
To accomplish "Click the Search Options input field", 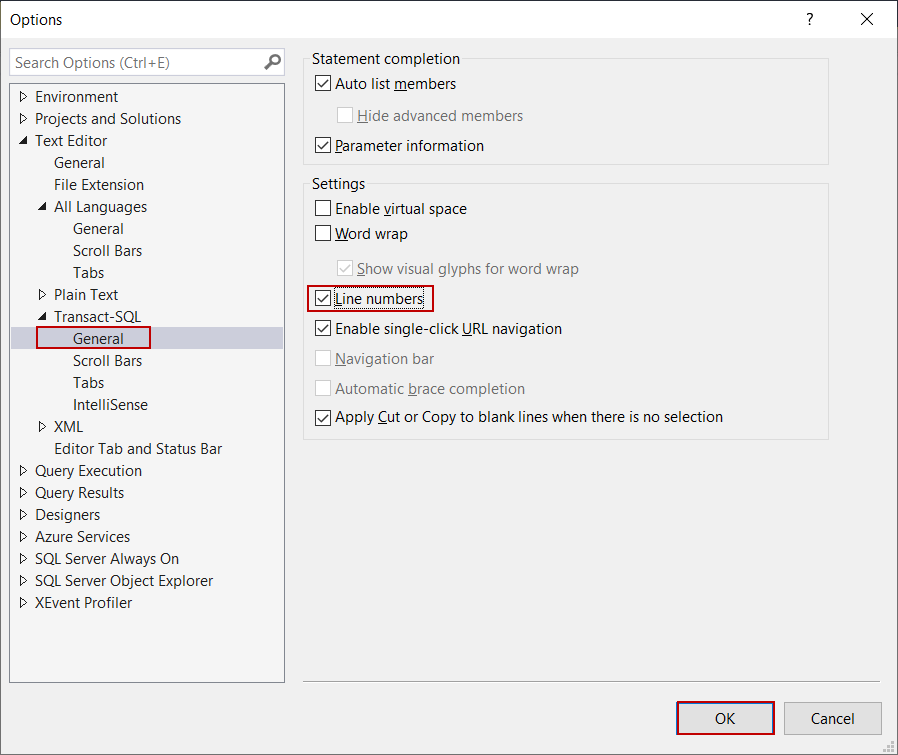I will coord(135,62).
